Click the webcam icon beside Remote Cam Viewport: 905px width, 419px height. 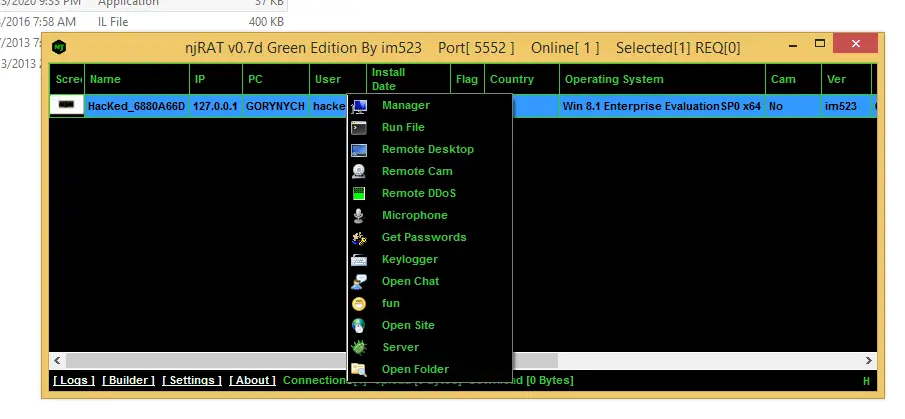point(359,171)
